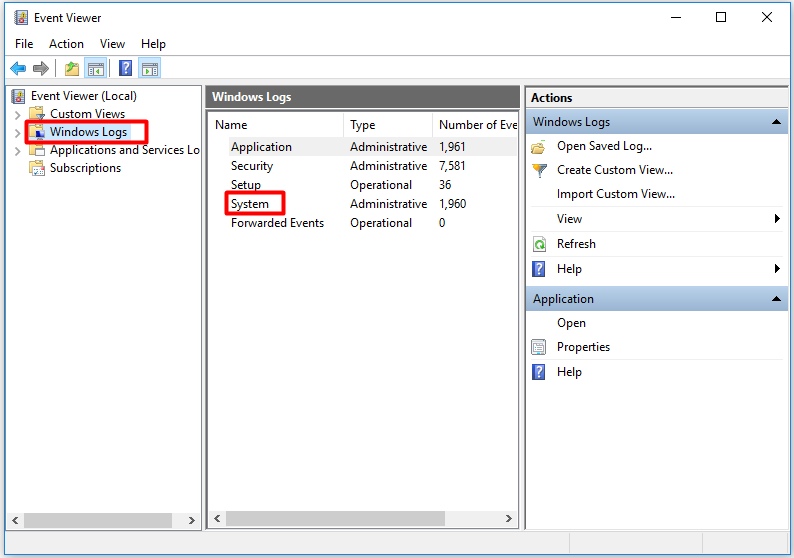Click tree pane horizontal scrollbar right arrow
The height and width of the screenshot is (558, 794).
[x=191, y=520]
